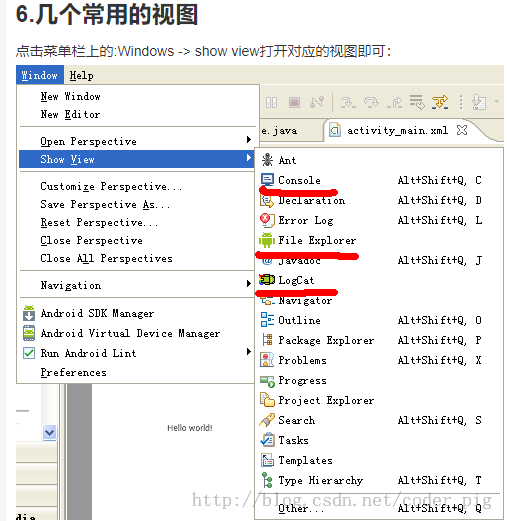Expand the Navigation submenu arrow

tap(248, 284)
